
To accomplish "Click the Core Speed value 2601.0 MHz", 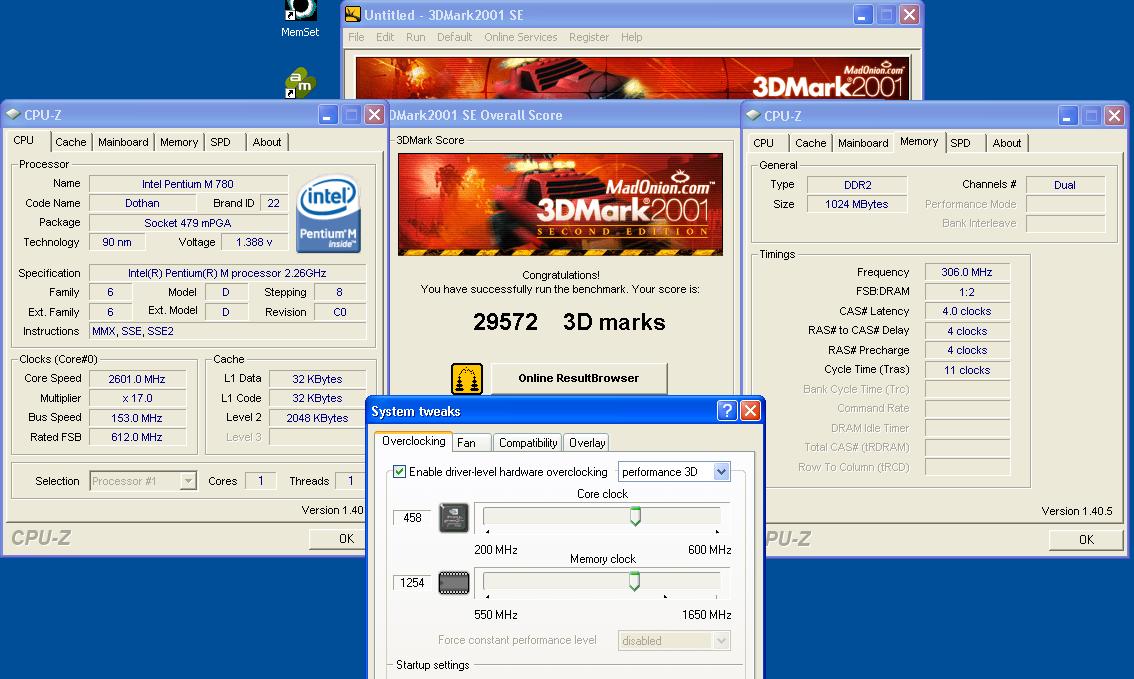I will click(137, 379).
